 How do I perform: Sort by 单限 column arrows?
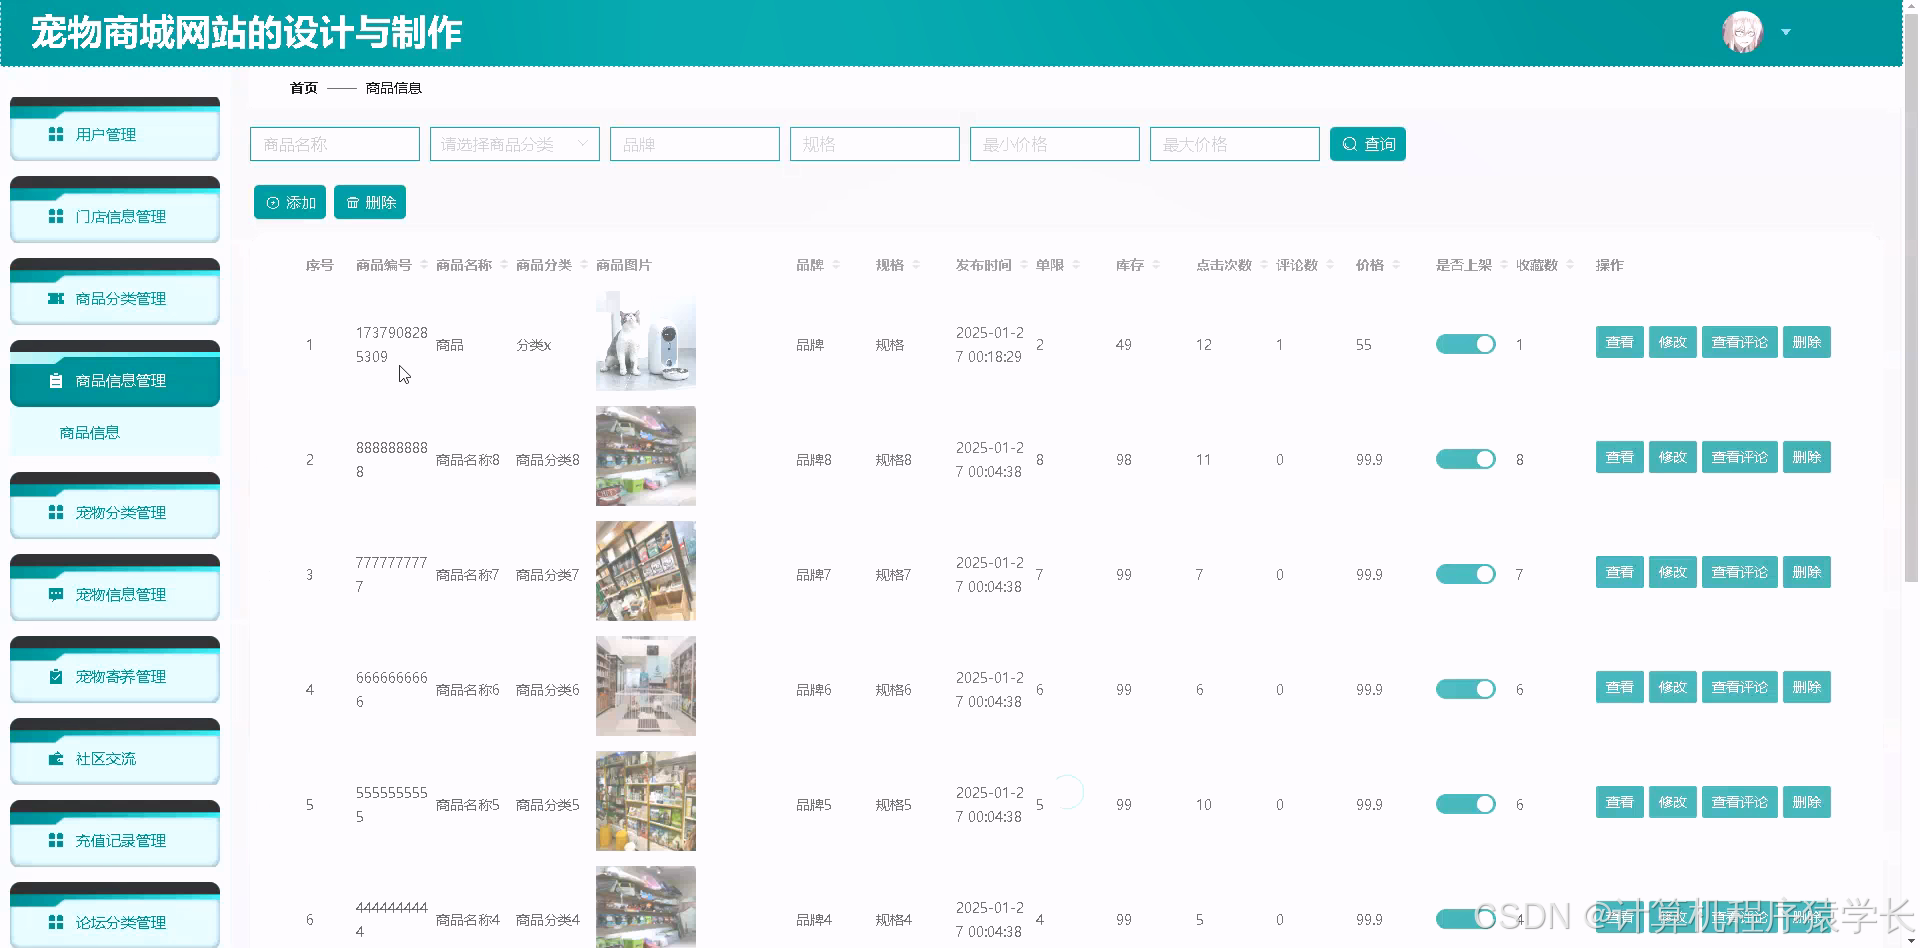[1076, 265]
